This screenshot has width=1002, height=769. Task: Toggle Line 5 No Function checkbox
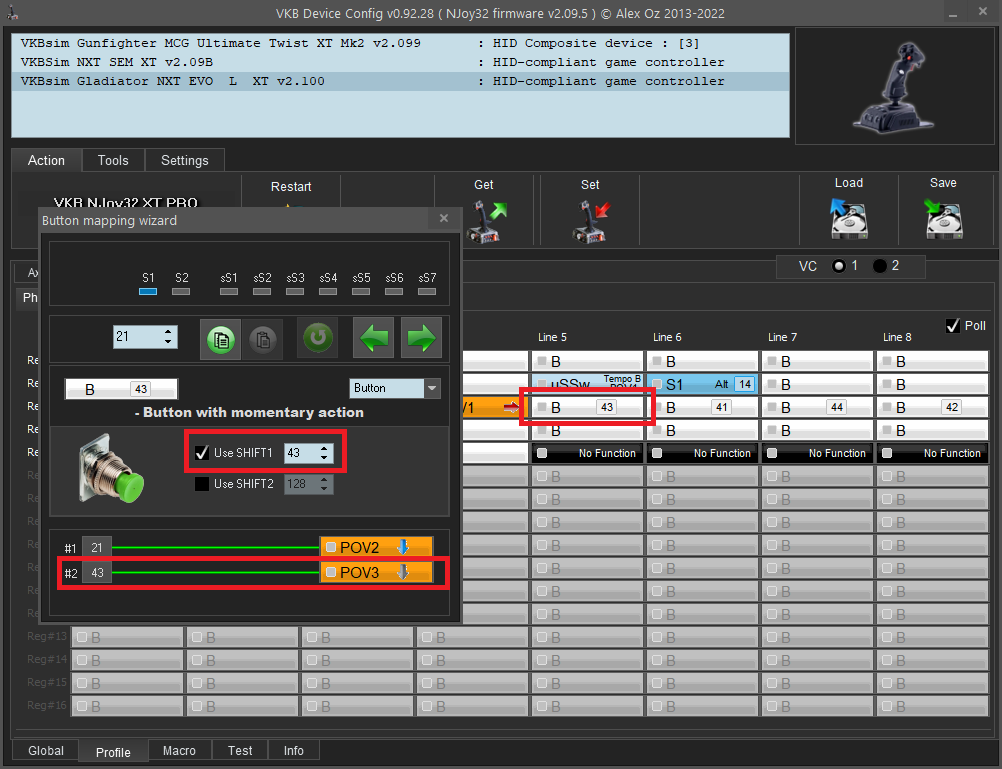click(542, 453)
